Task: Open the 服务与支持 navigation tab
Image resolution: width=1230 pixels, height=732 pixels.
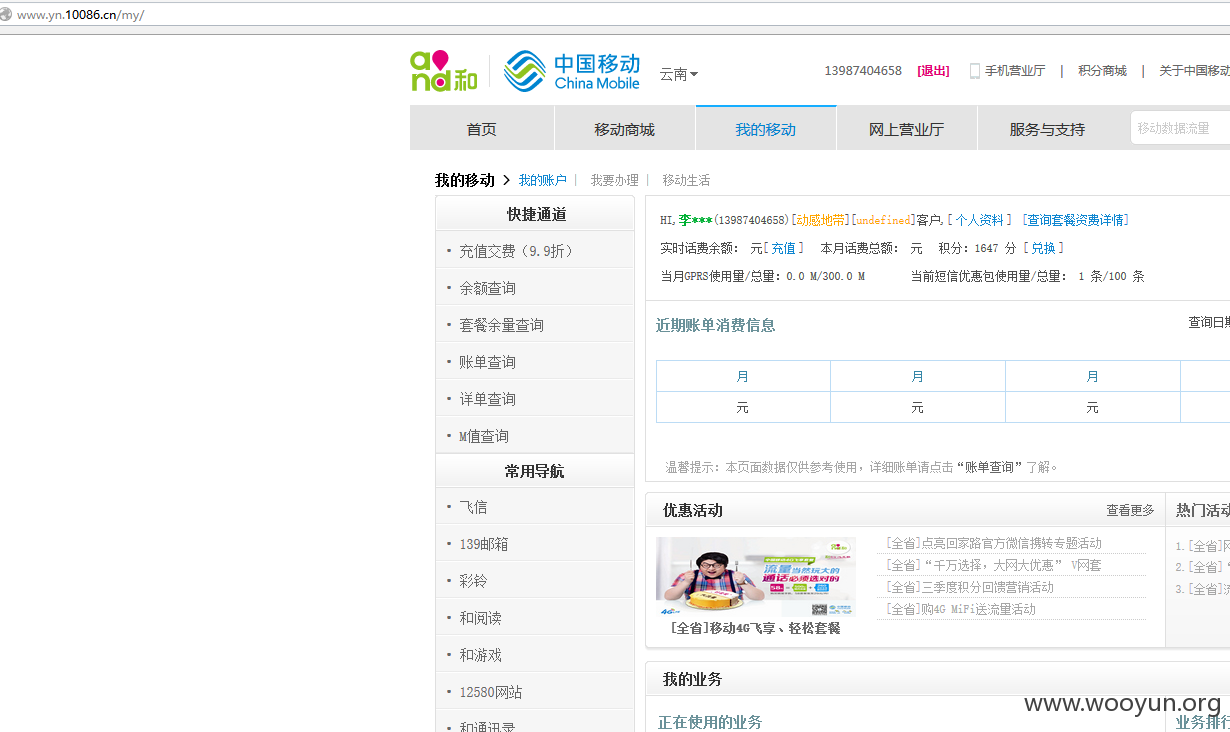Action: click(1047, 129)
